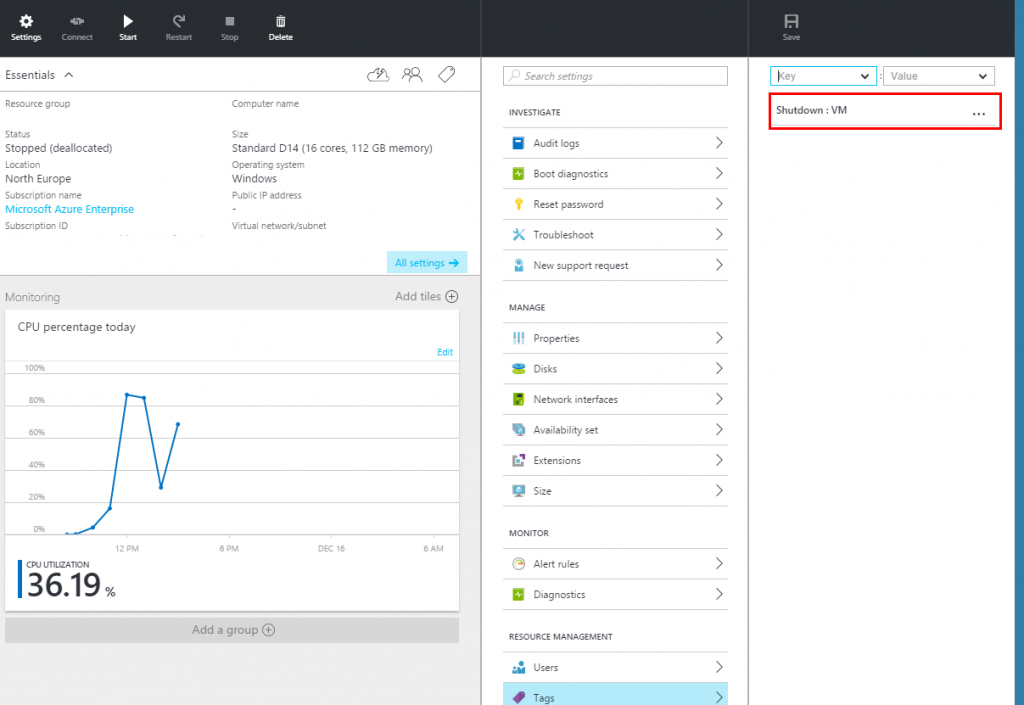Expand the Extensions row chevron
The height and width of the screenshot is (705, 1024).
[719, 460]
